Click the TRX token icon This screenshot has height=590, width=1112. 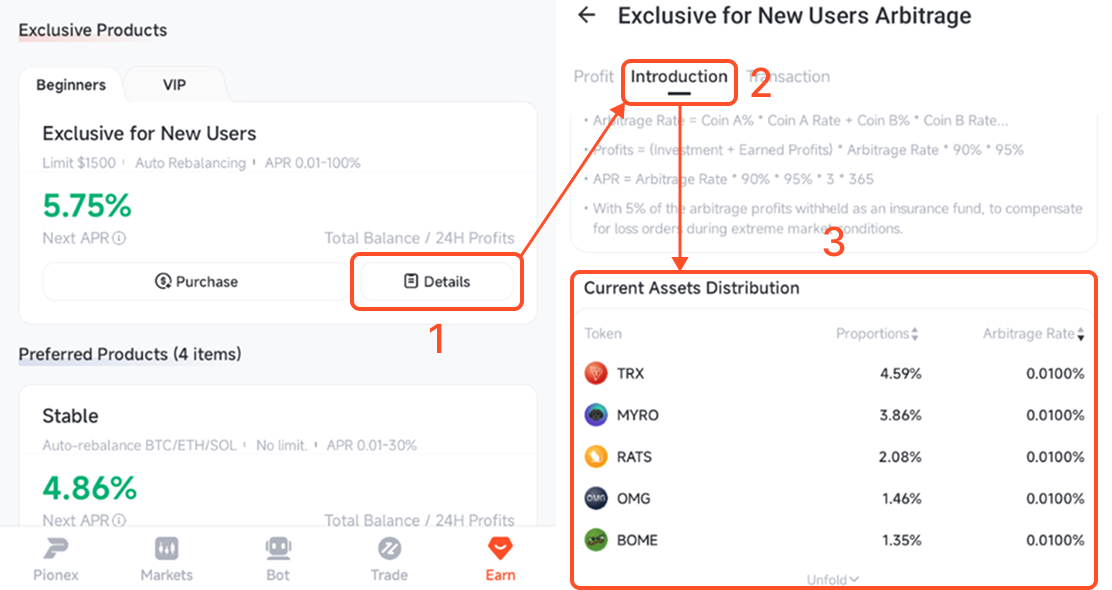(x=596, y=373)
